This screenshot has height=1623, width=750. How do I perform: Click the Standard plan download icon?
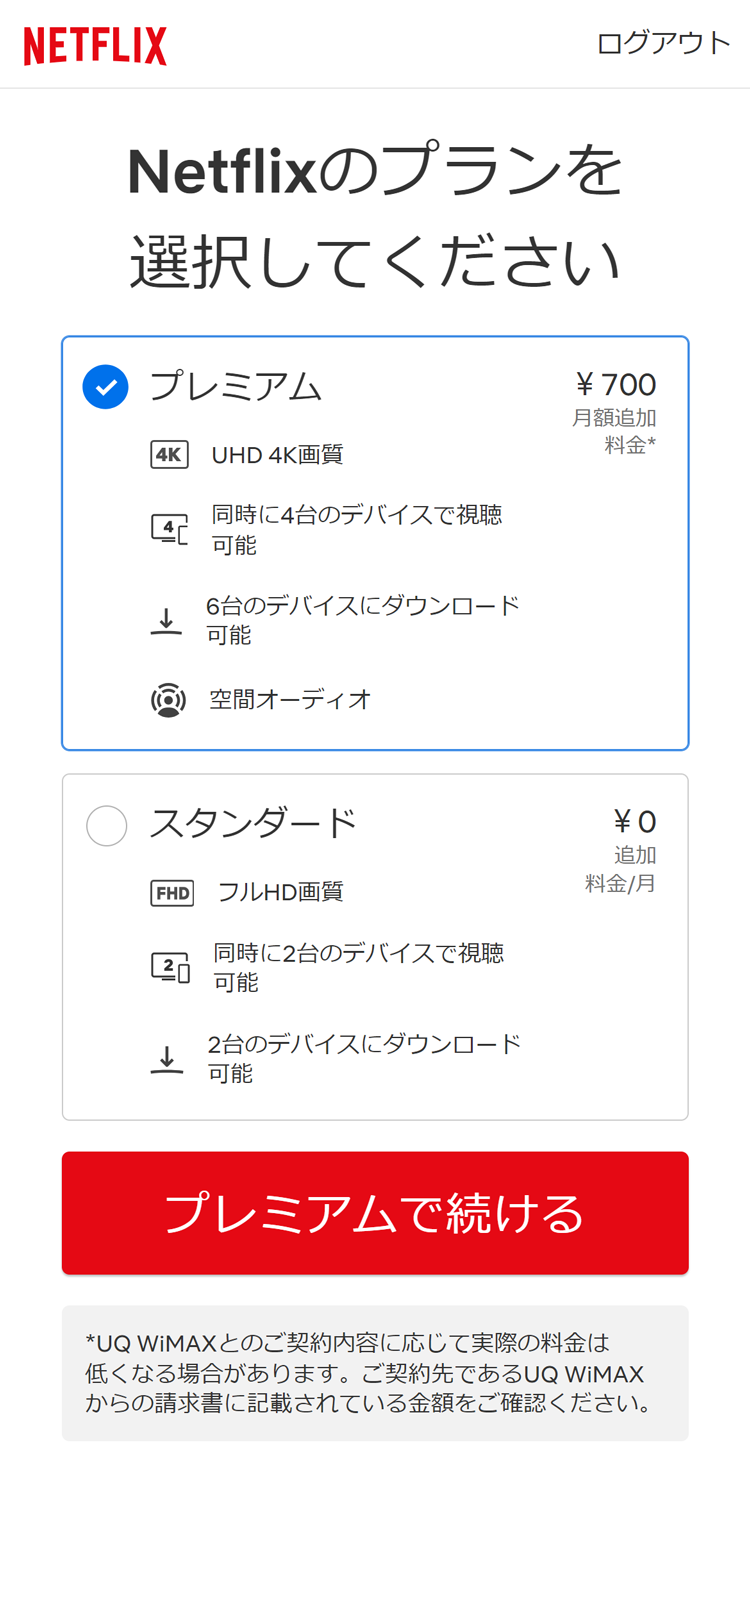[x=167, y=1059]
